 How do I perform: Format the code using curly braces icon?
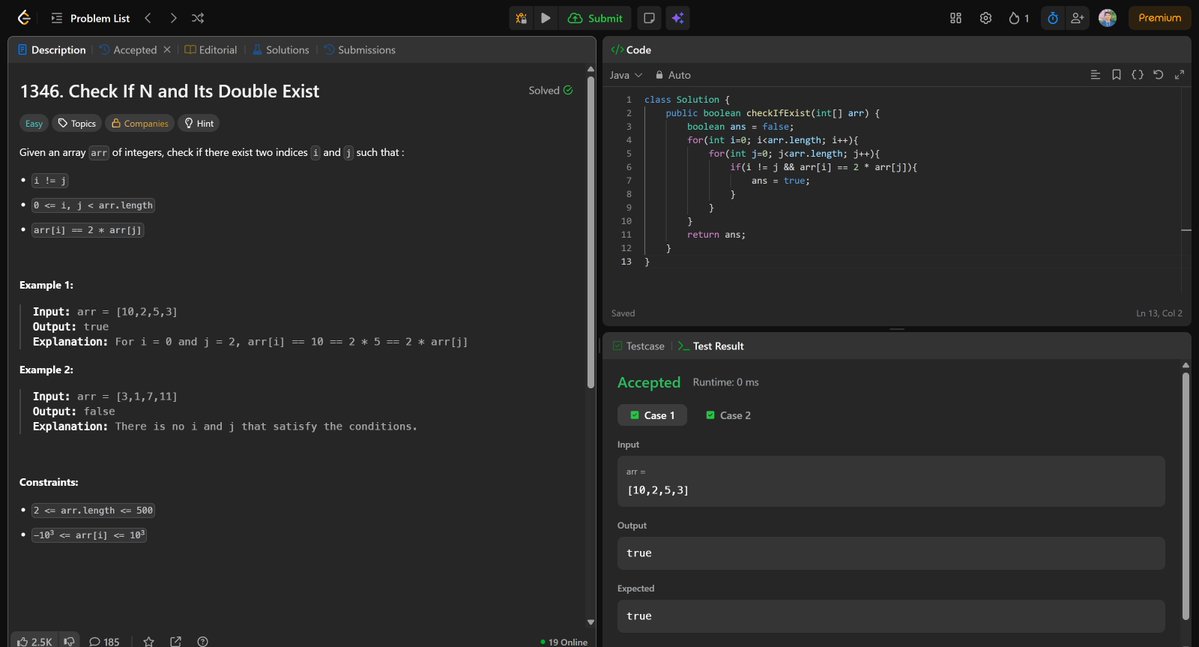tap(1136, 74)
